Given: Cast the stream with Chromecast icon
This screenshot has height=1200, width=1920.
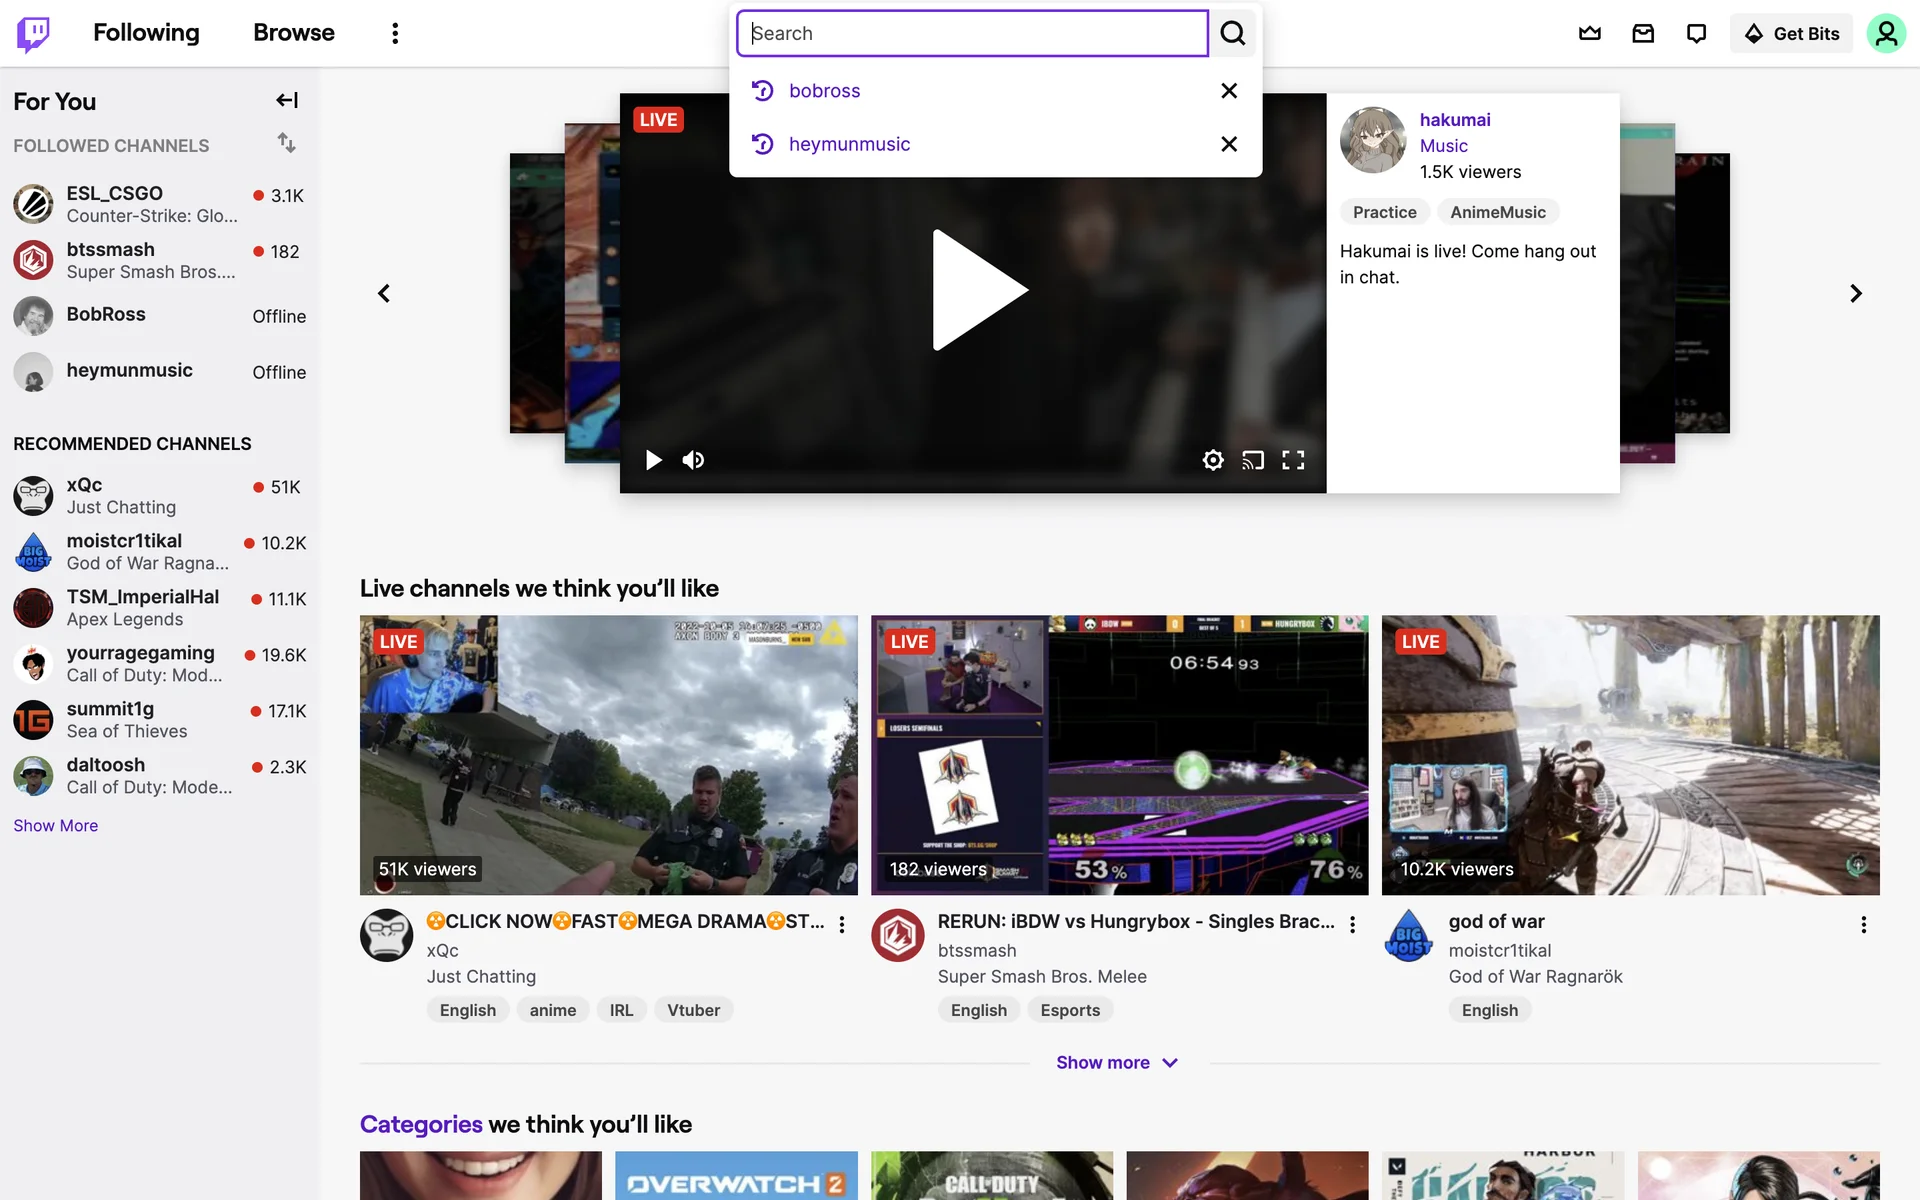Looking at the screenshot, I should click(1253, 460).
